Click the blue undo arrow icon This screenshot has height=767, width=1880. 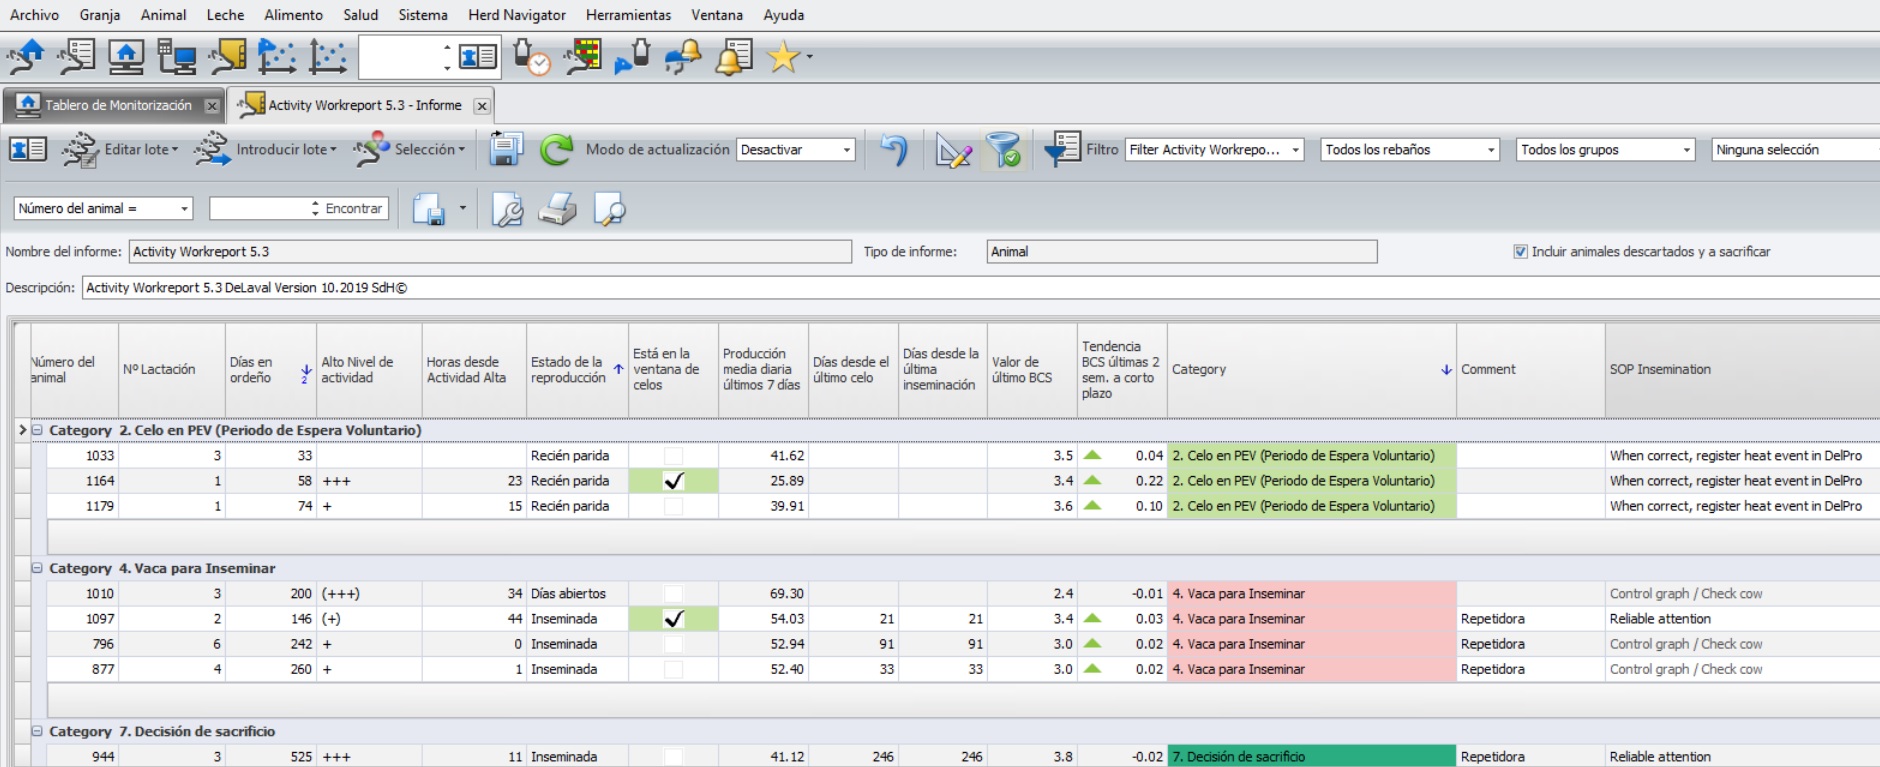tap(893, 150)
